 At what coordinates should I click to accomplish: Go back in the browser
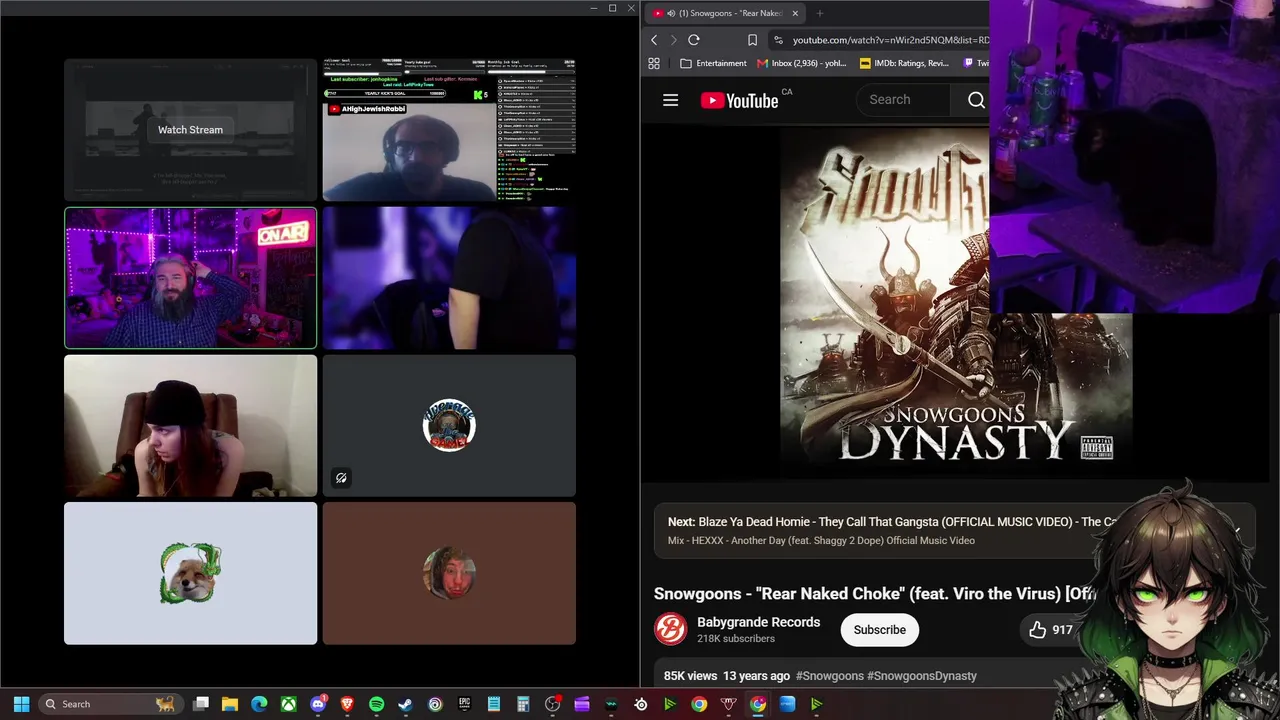pyautogui.click(x=654, y=40)
